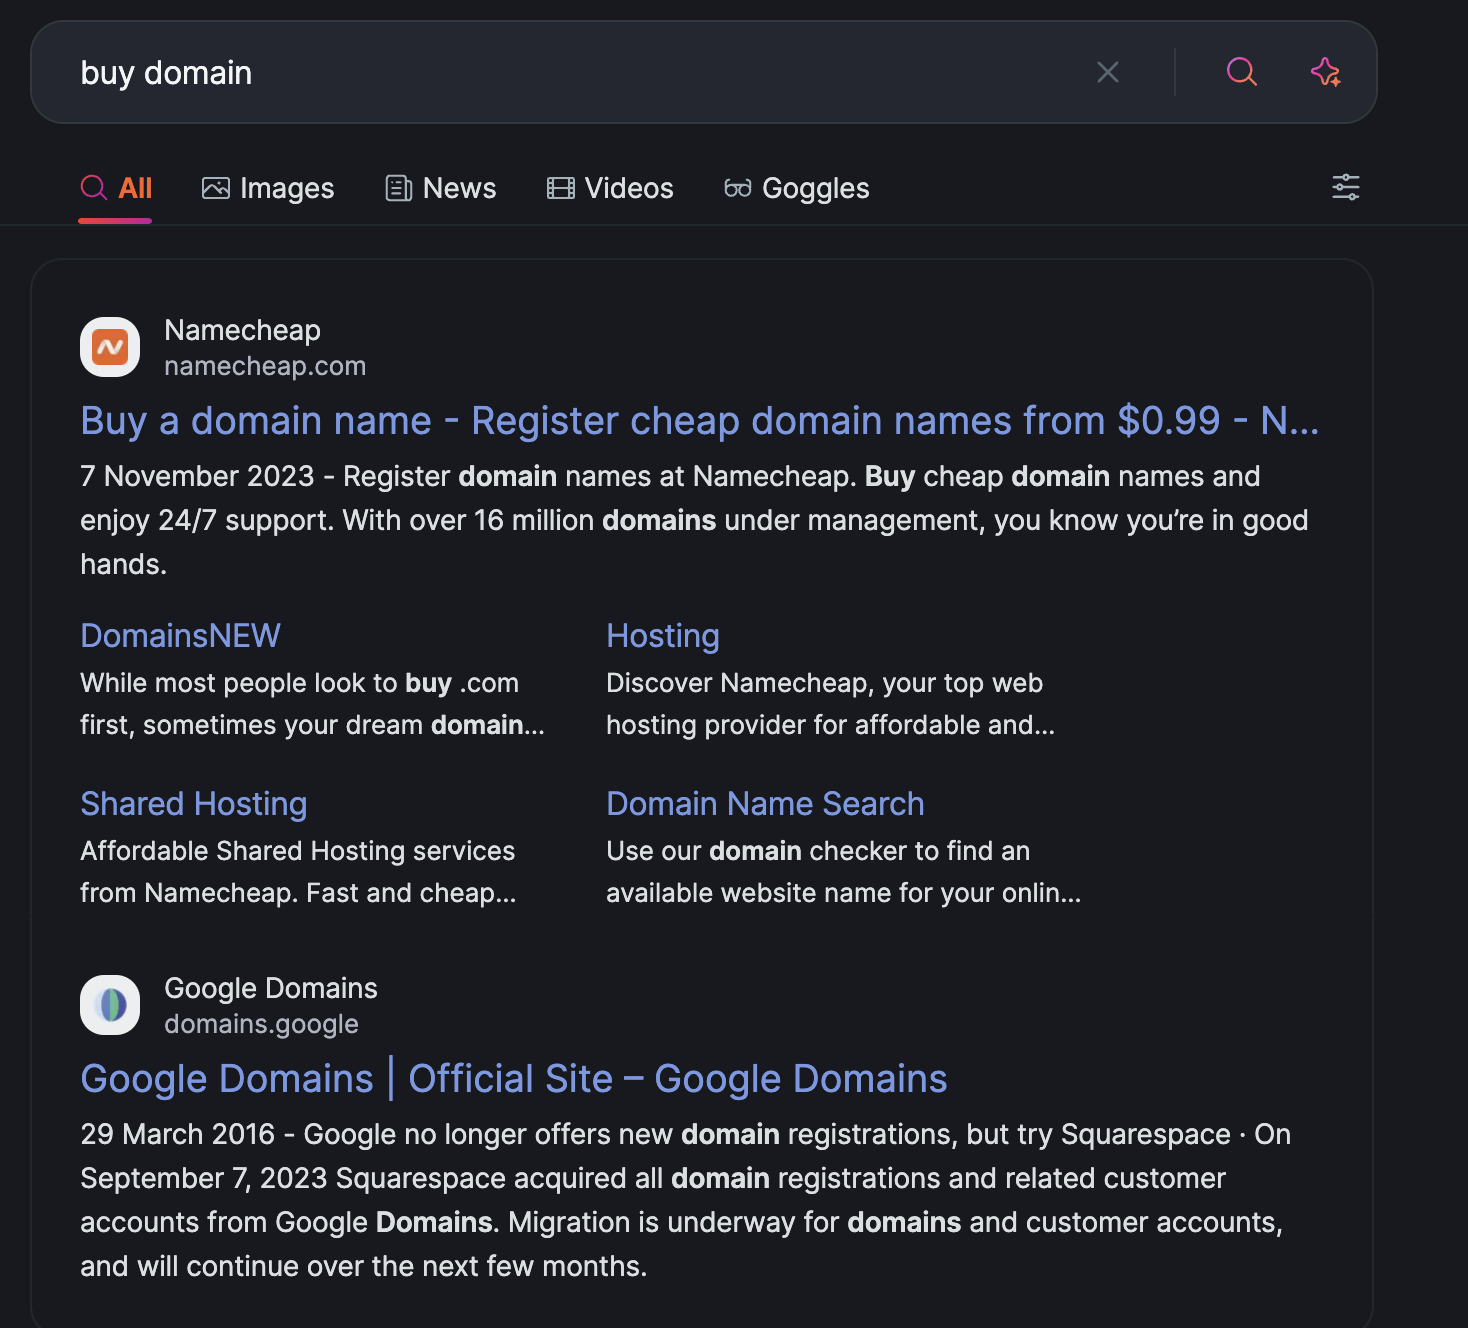Open the Hosting sitelink
1468x1328 pixels.
point(663,636)
